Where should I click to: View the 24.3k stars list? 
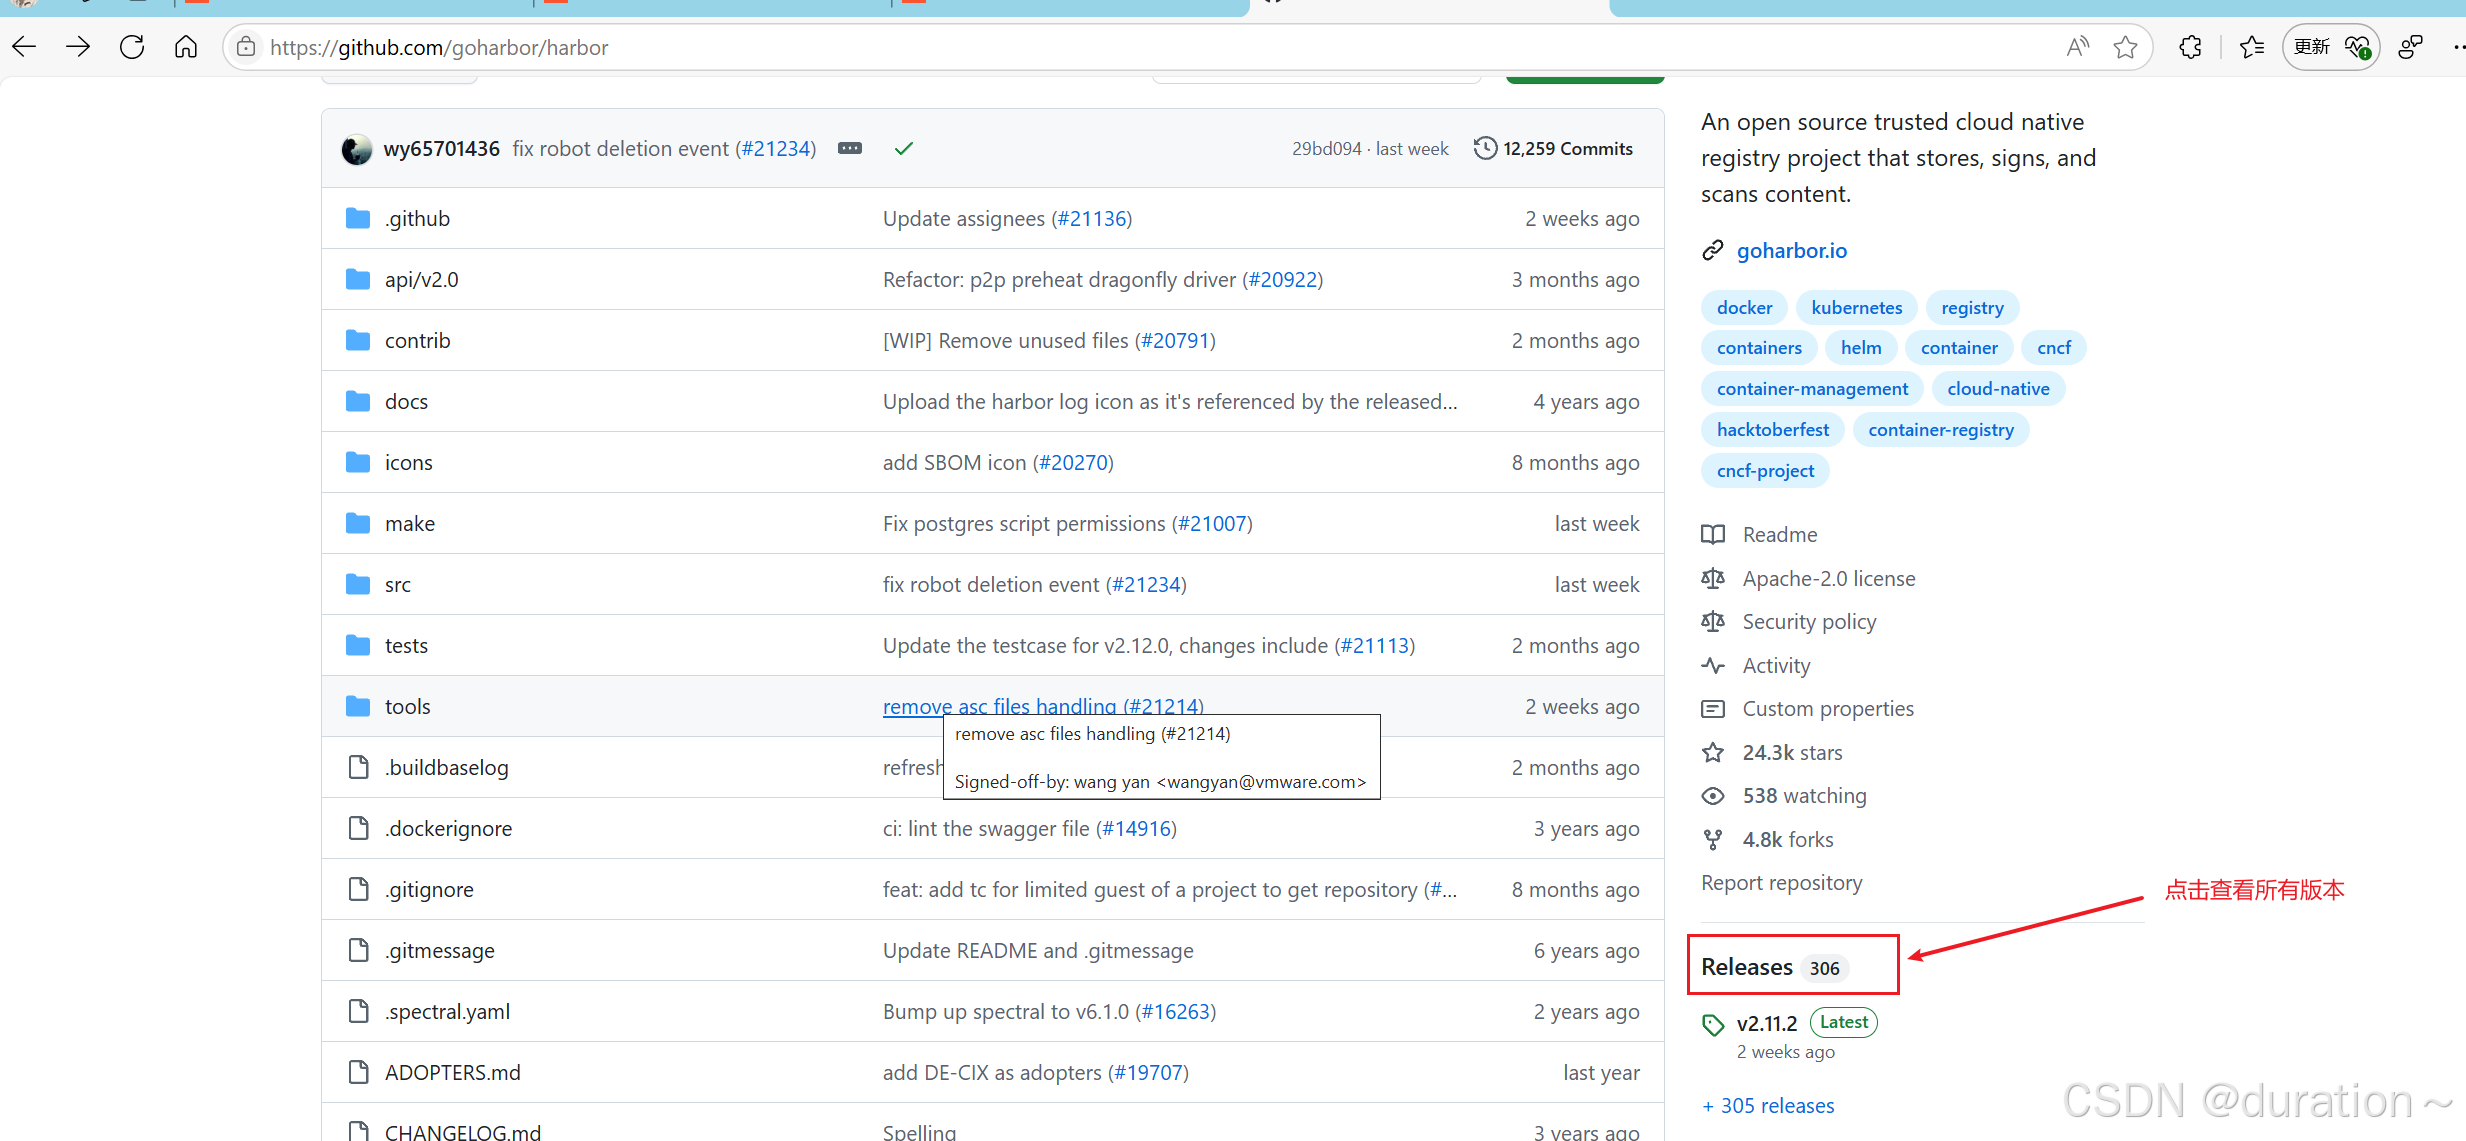[x=1772, y=752]
